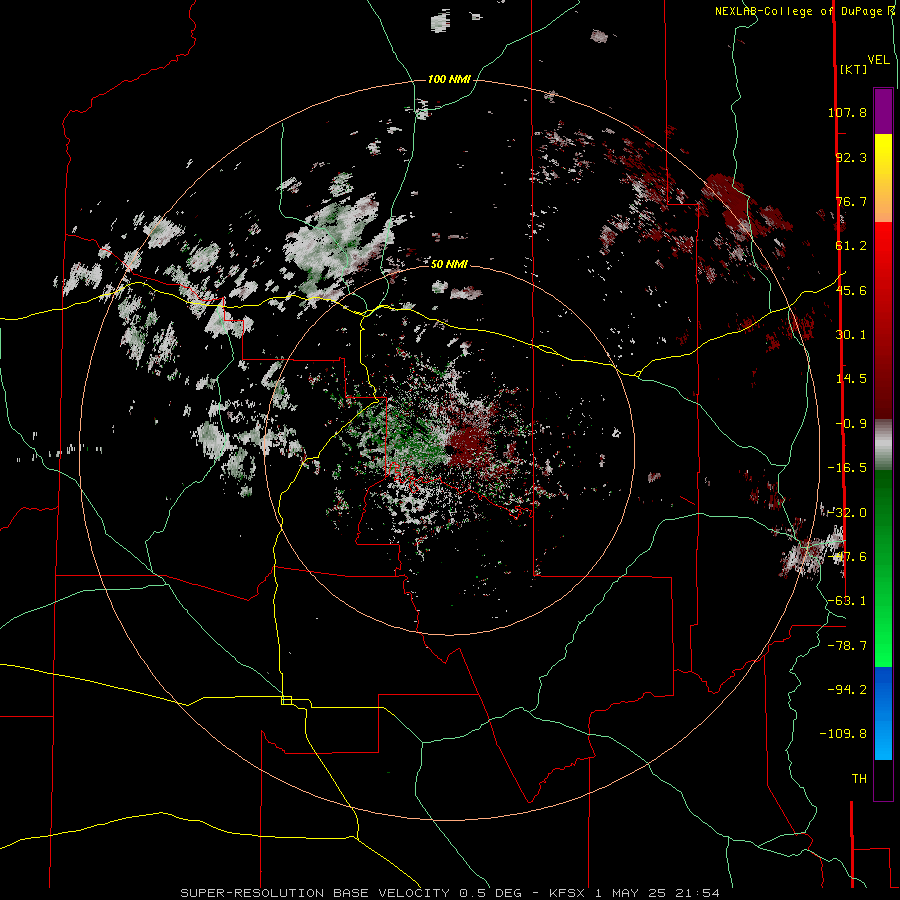Click the 92.3 scale value
Screen dimensions: 900x900
click(x=851, y=157)
